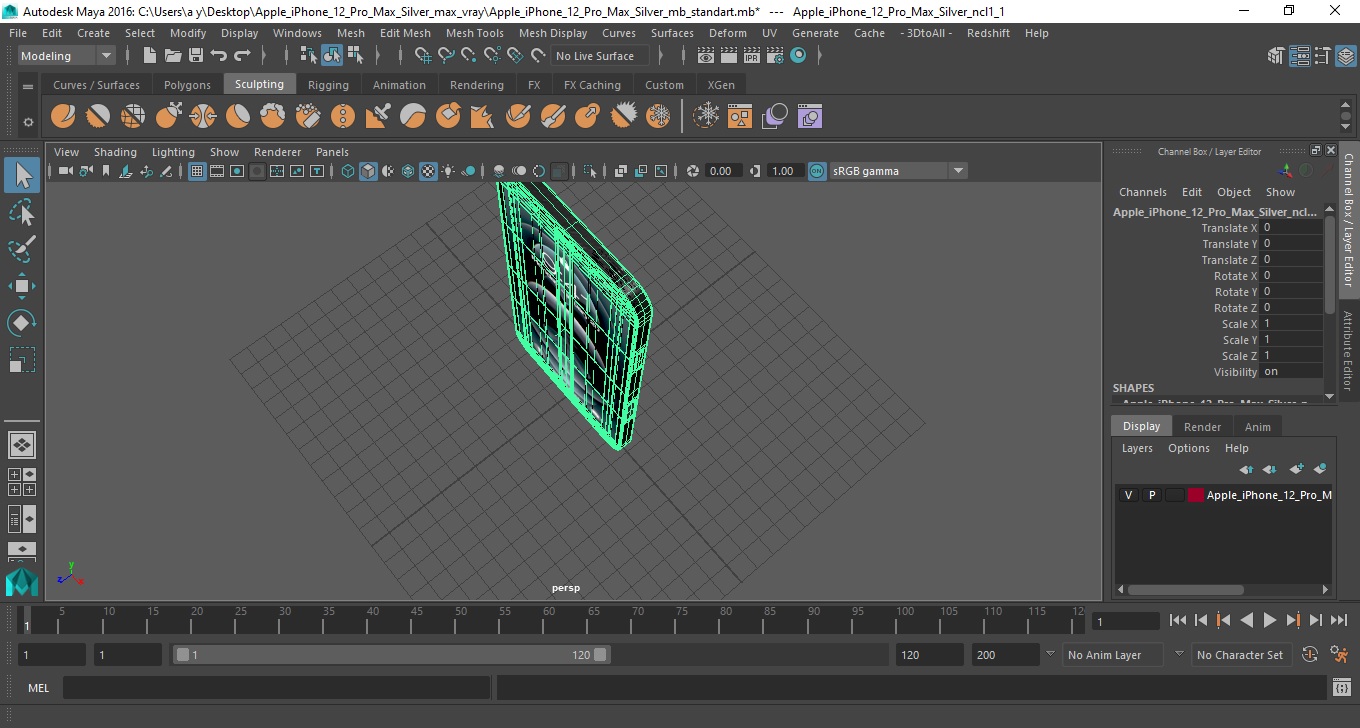Pick the Scrape sculpt tool
Screen dimensions: 1360x728
(x=448, y=116)
